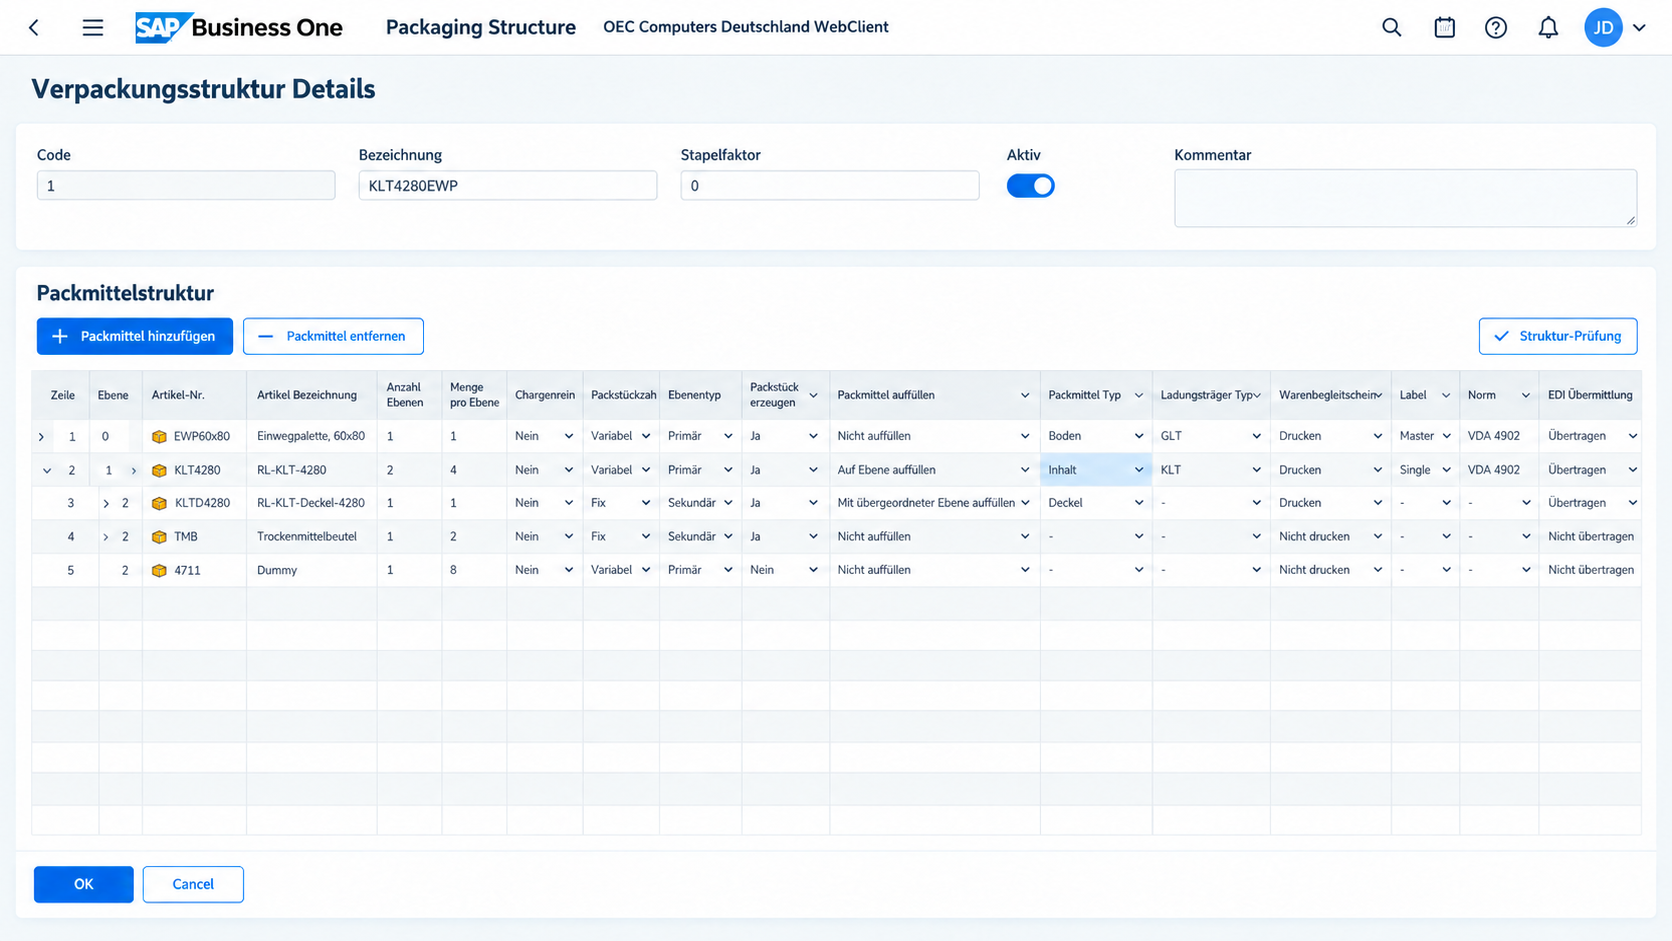Open the search icon in header
The width and height of the screenshot is (1672, 941).
point(1391,28)
